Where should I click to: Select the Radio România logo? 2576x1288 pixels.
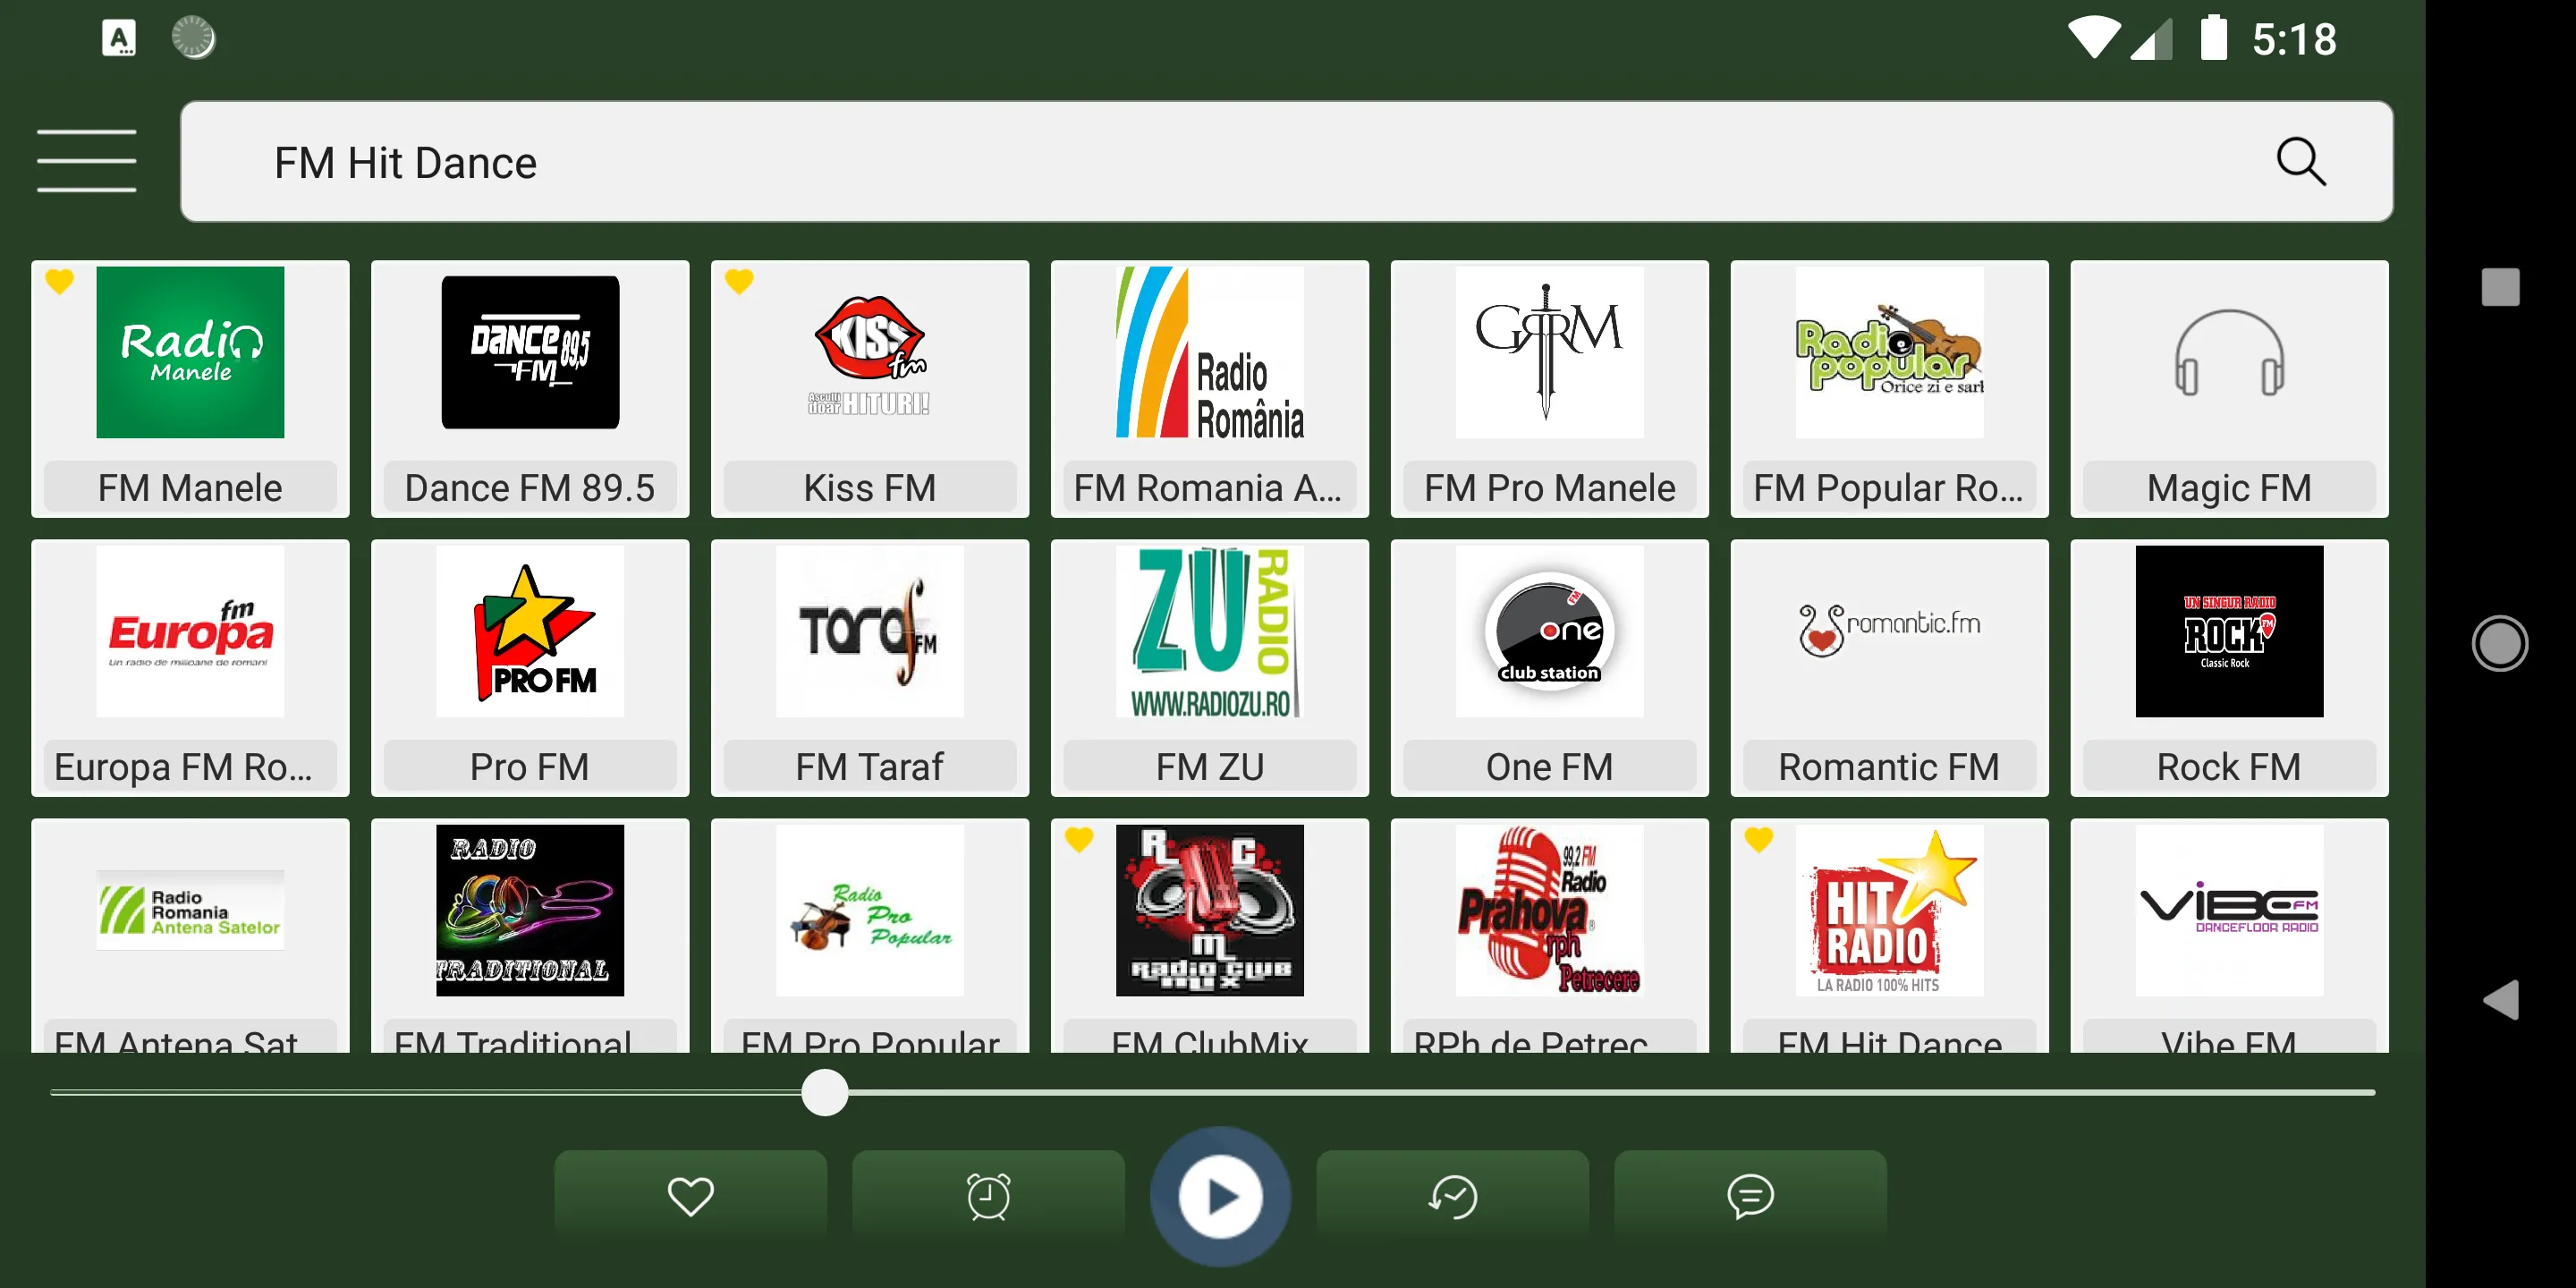[1210, 352]
